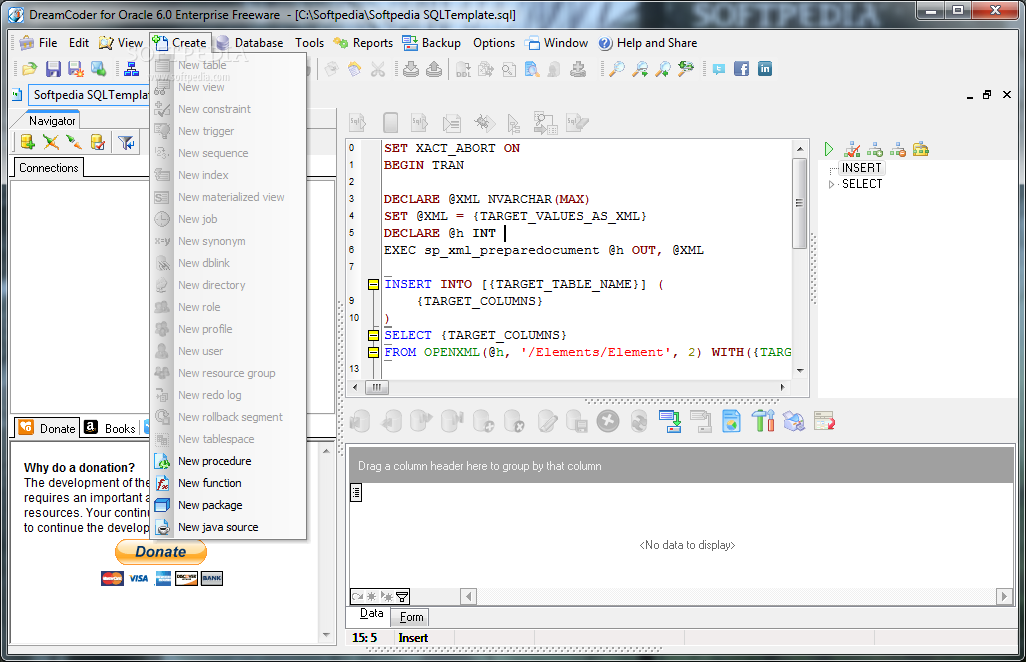
Task: Click the donation panel scroll down arrow
Action: [326, 635]
